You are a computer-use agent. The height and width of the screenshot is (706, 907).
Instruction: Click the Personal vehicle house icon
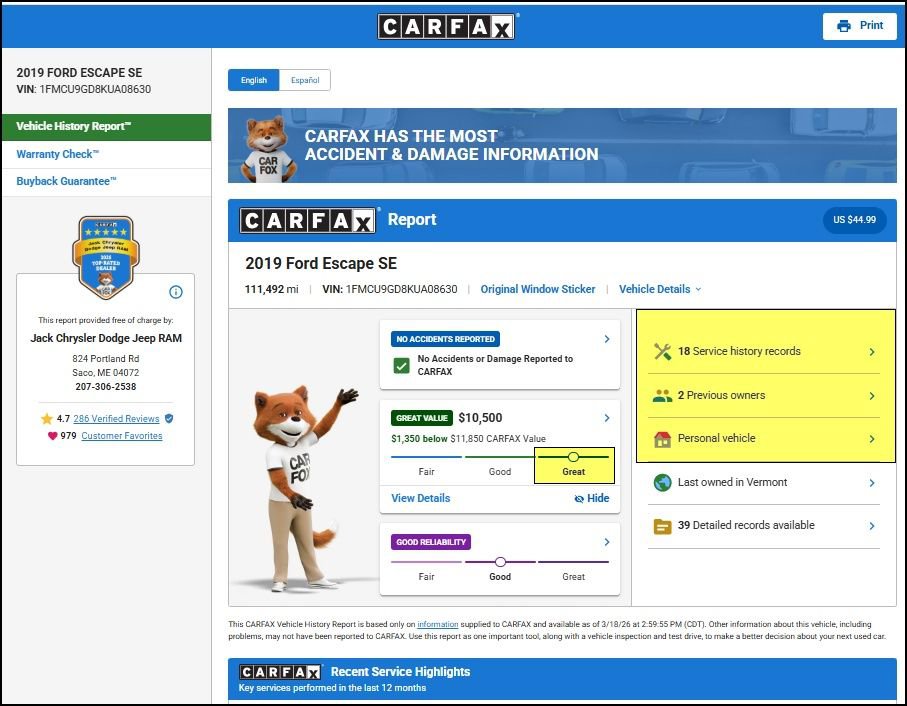662,439
